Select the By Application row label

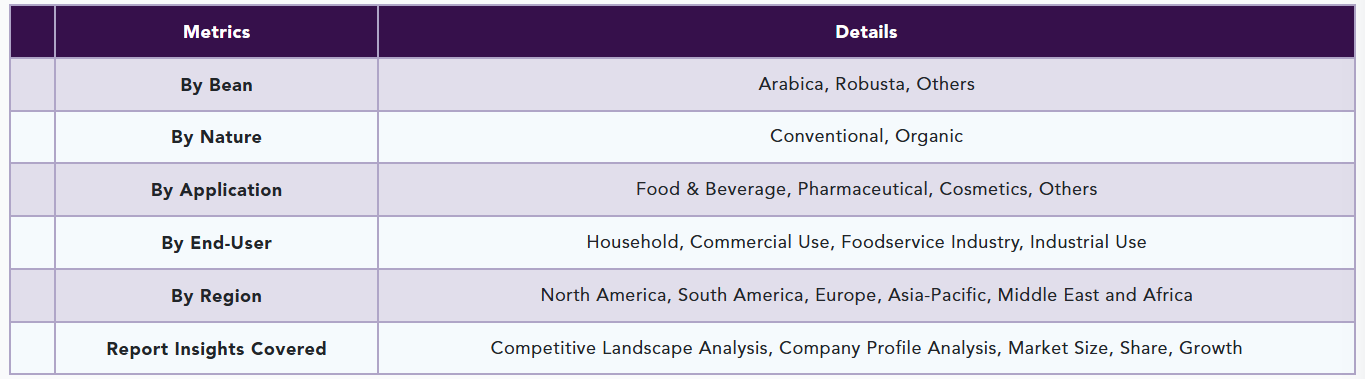pos(216,190)
